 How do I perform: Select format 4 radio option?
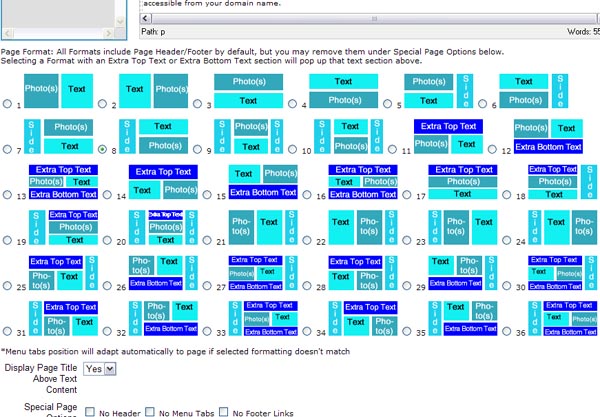[292, 104]
